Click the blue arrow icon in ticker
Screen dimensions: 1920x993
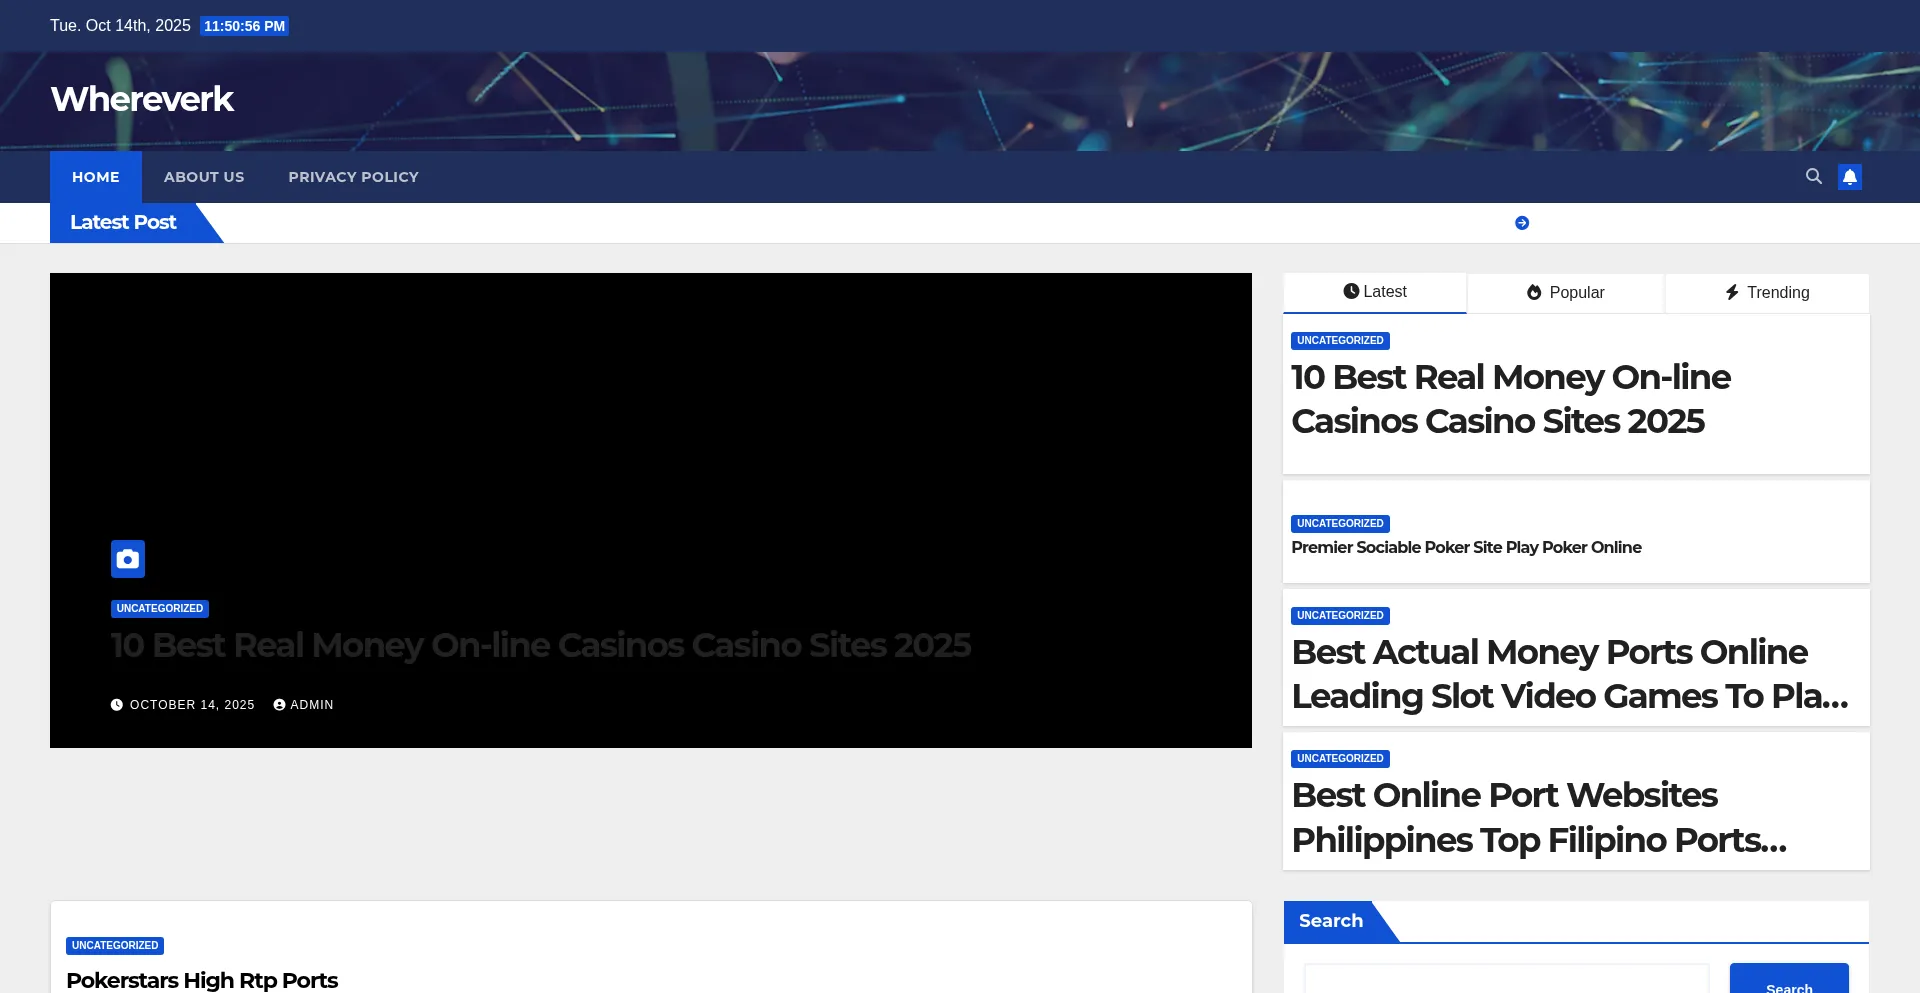(x=1522, y=223)
